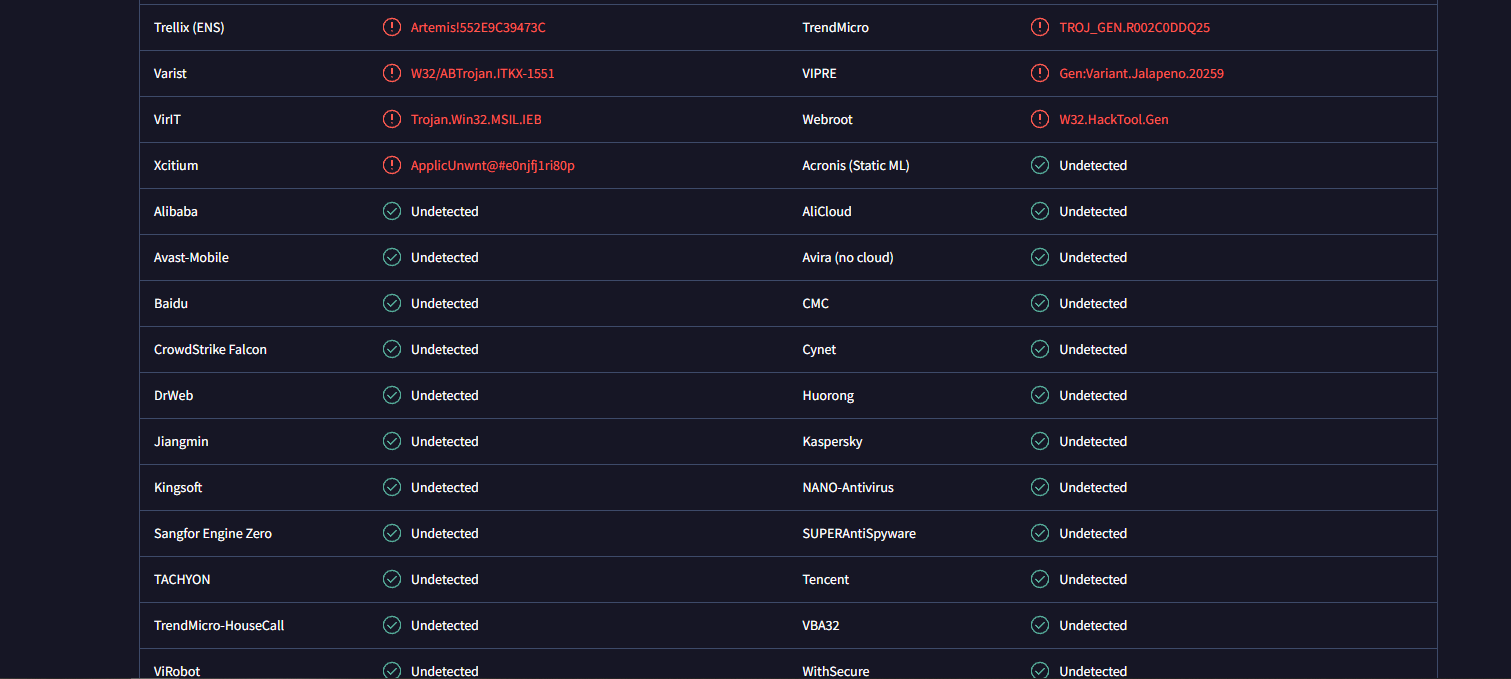Click the CrowdStrike Falcon vendor name

point(210,350)
